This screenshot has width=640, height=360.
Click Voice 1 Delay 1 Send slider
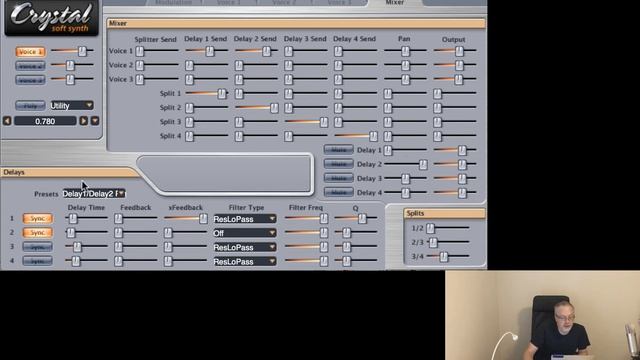[207, 51]
